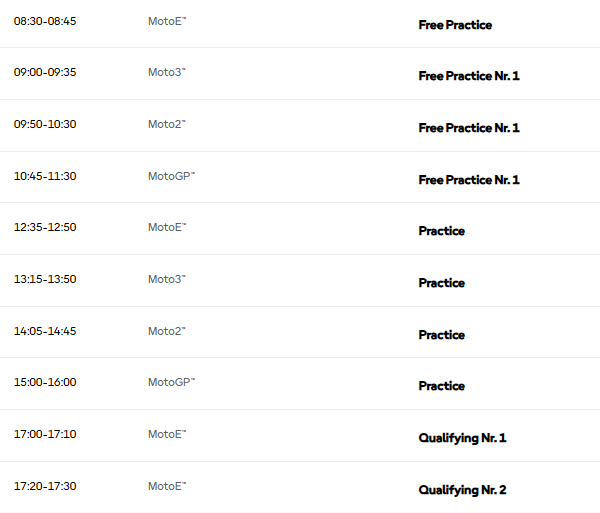The height and width of the screenshot is (513, 600).
Task: Select Moto2 Practice at 14:05-14:45
Action: (300, 332)
